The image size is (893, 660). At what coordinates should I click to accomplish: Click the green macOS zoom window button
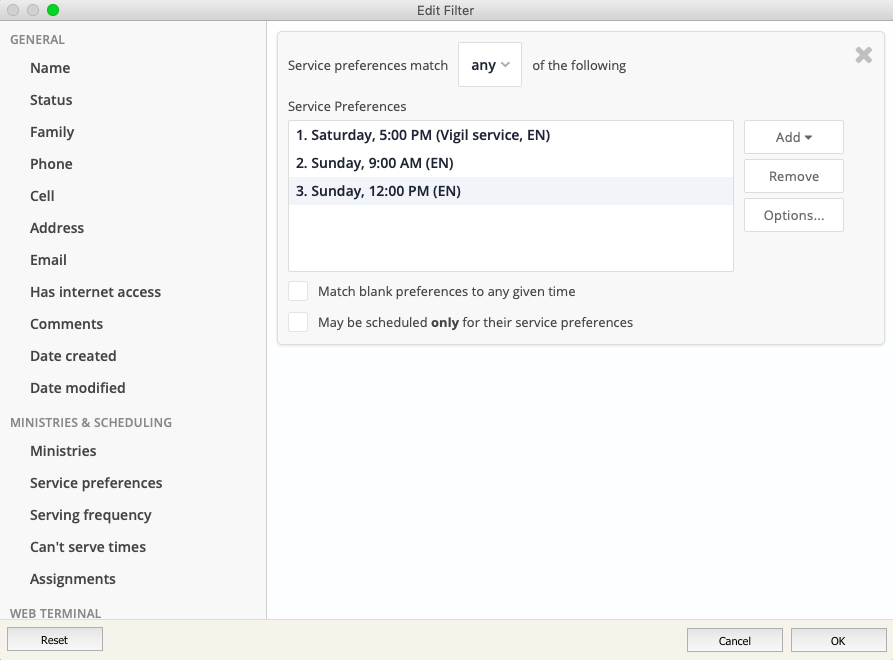tap(53, 10)
